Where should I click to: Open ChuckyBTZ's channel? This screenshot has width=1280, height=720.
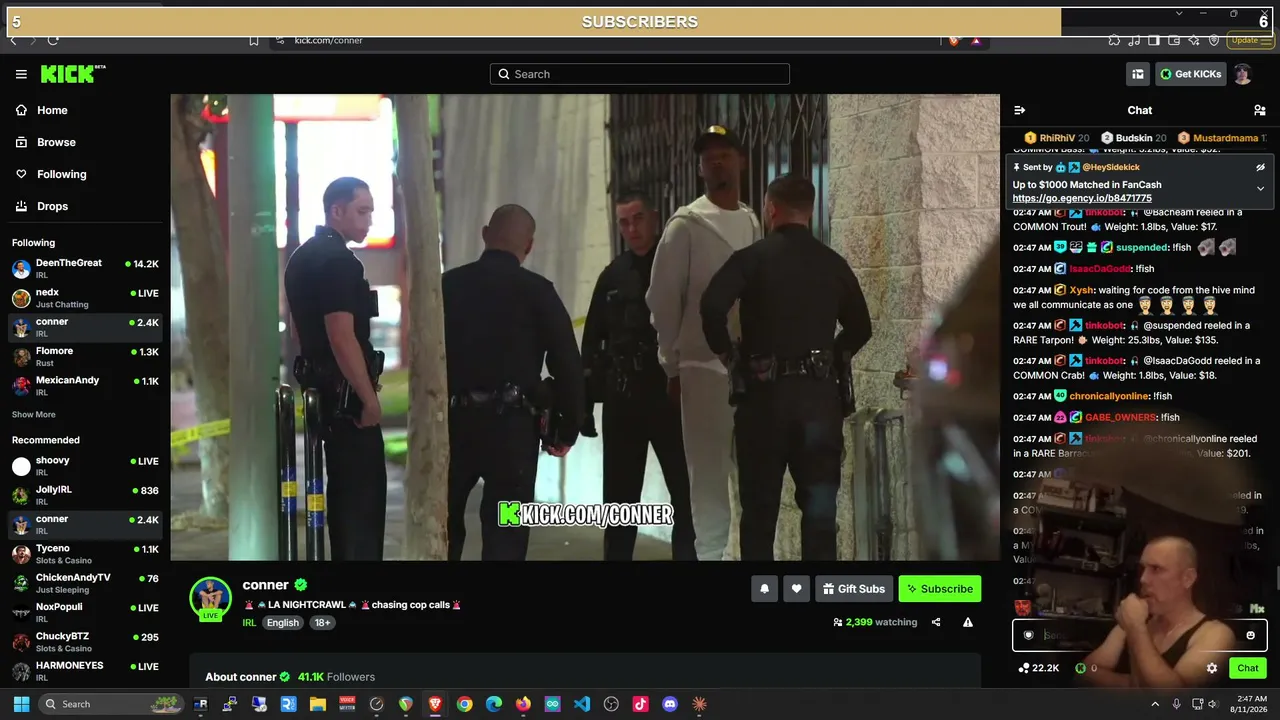85,642
